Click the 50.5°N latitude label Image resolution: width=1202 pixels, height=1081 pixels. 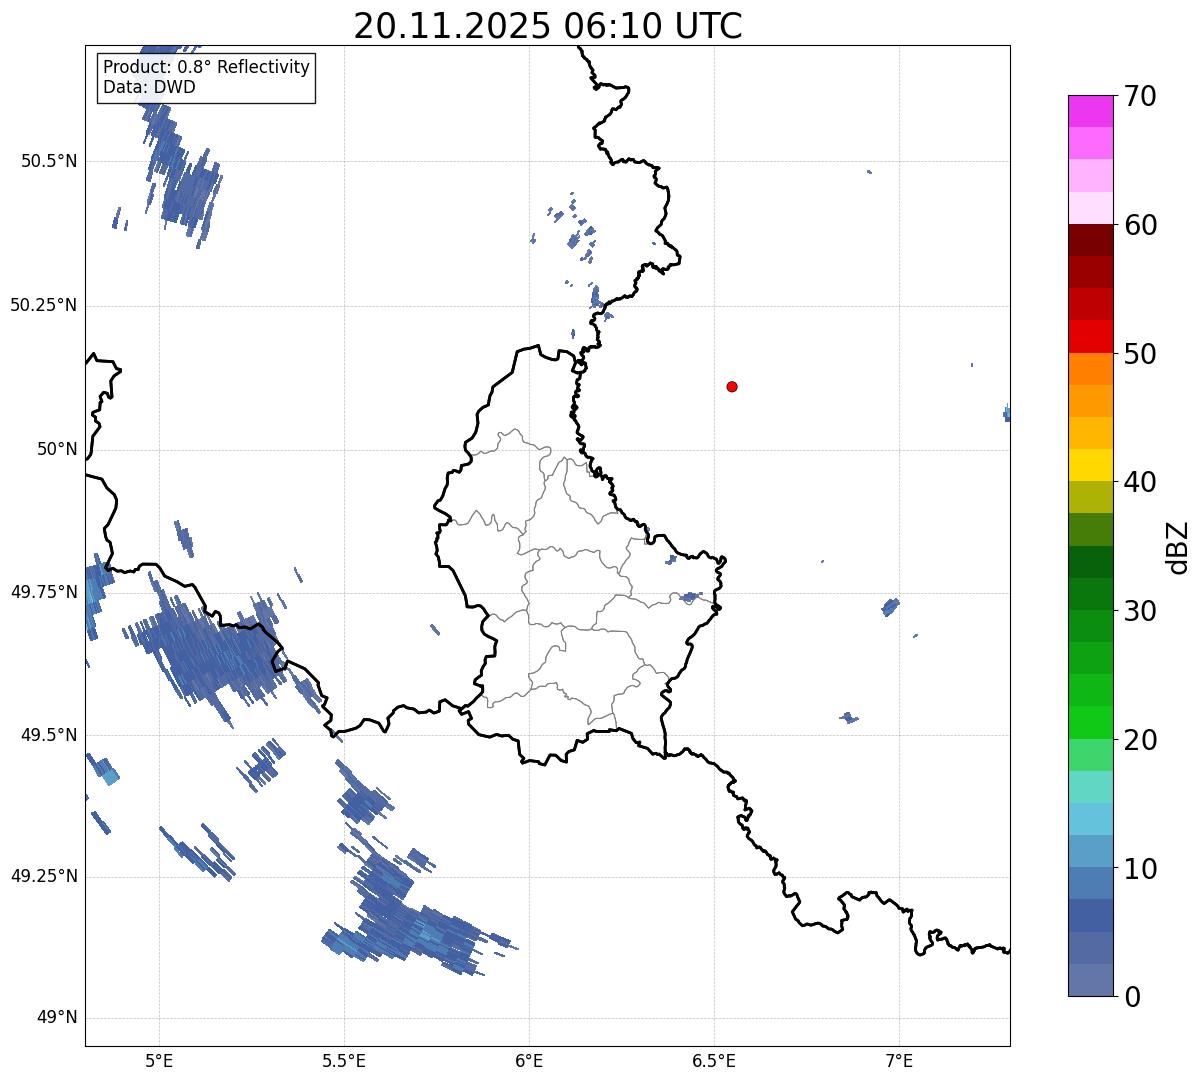[x=49, y=161]
